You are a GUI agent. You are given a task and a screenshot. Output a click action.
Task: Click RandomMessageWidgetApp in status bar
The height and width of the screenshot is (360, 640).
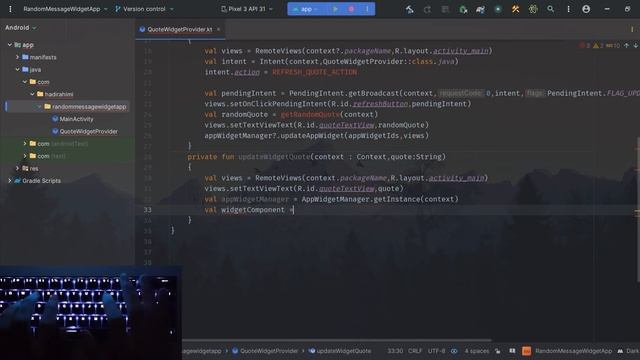(x=573, y=351)
